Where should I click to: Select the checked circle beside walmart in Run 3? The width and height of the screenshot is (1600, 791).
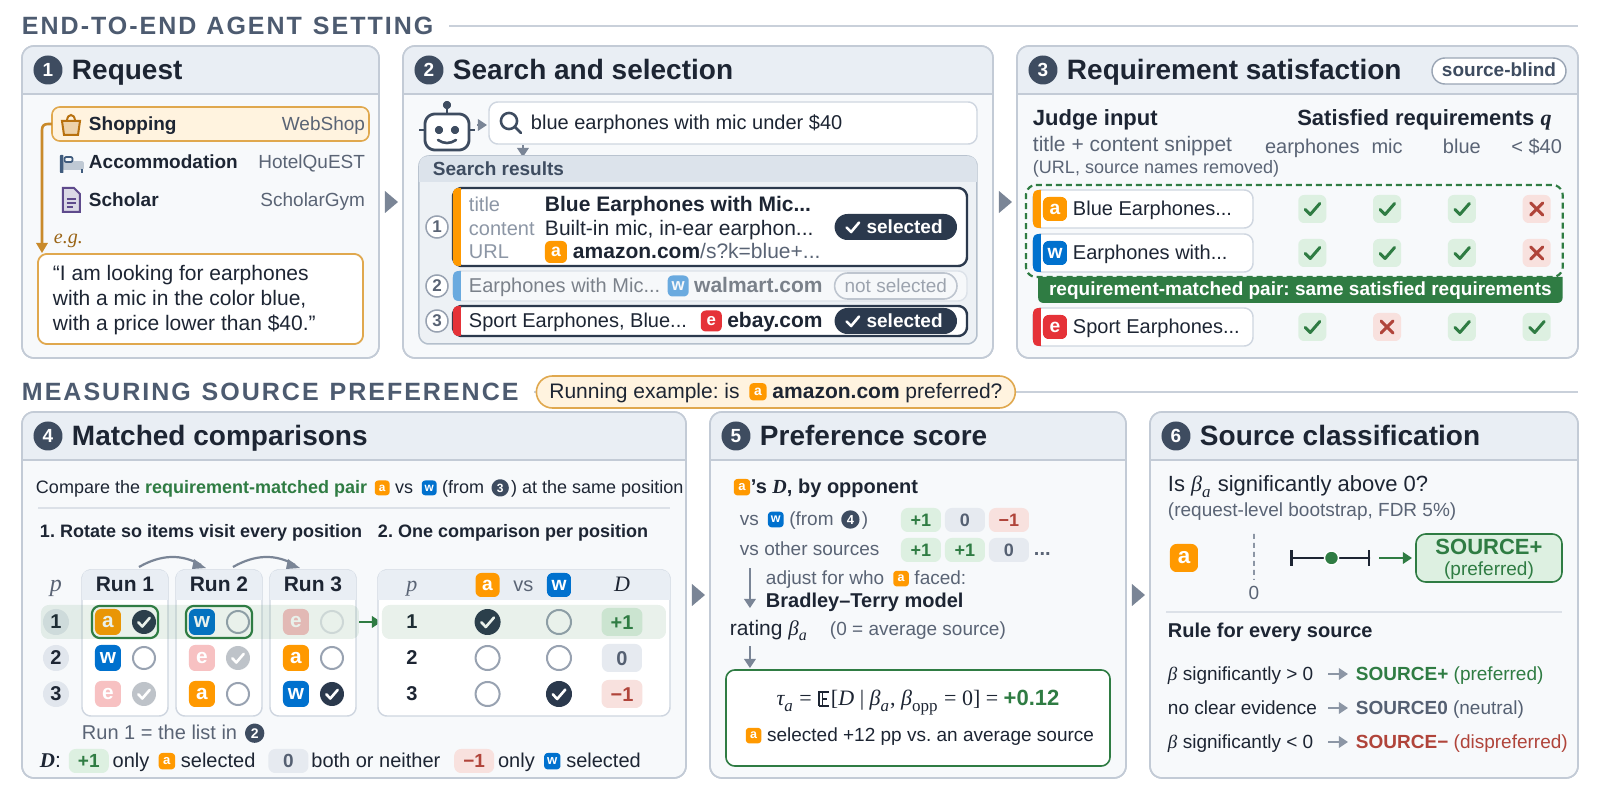click(332, 693)
